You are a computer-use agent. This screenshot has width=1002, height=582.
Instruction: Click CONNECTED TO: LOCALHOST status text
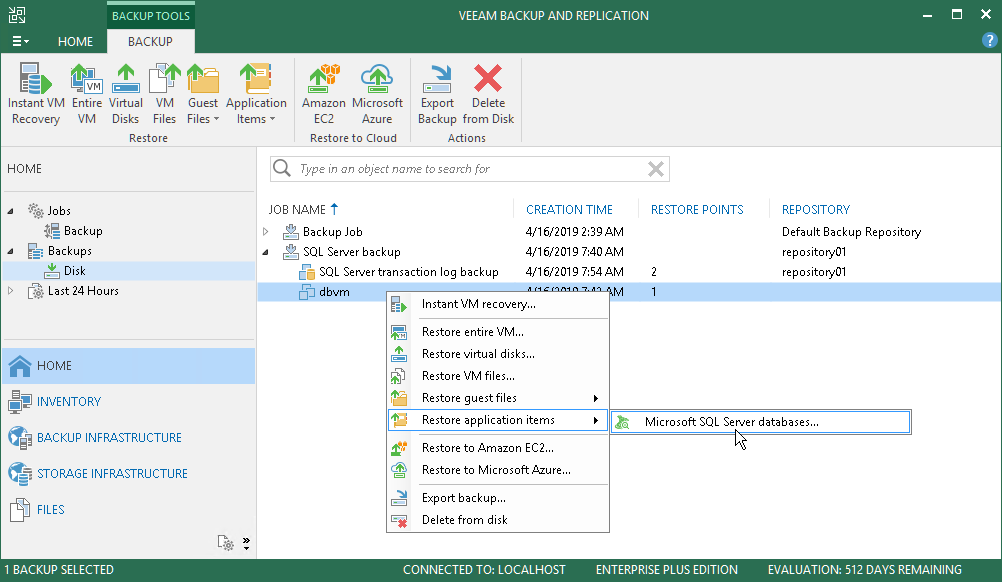484,570
